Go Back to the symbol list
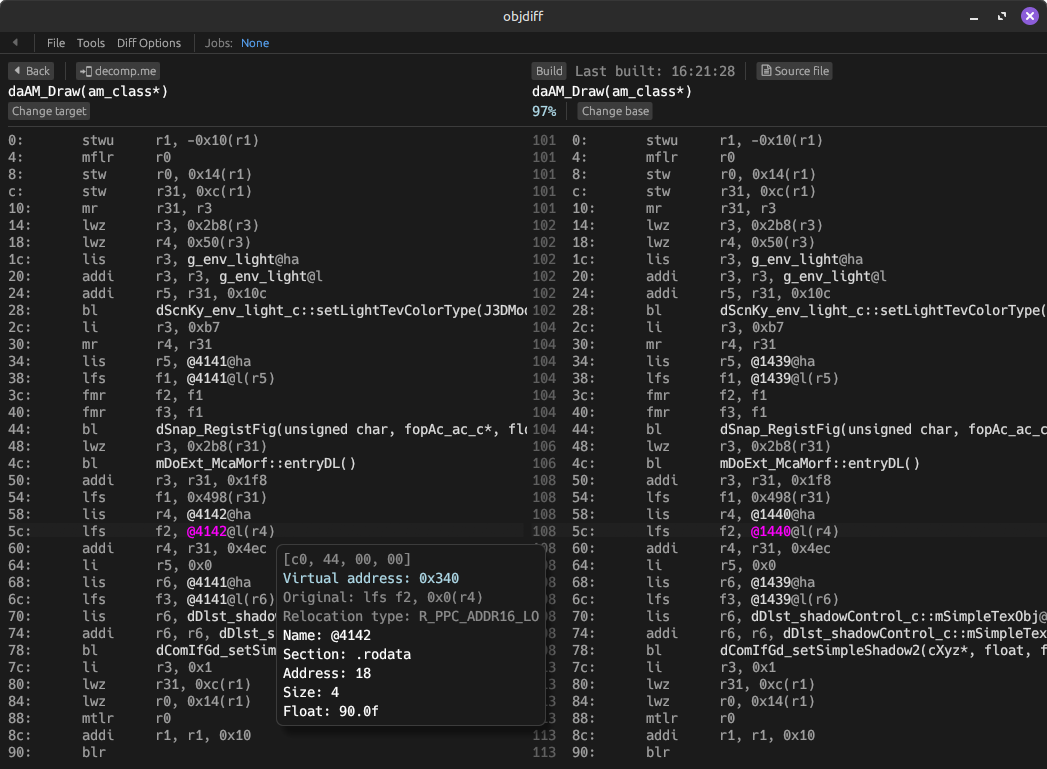The width and height of the screenshot is (1047, 769). tap(31, 71)
